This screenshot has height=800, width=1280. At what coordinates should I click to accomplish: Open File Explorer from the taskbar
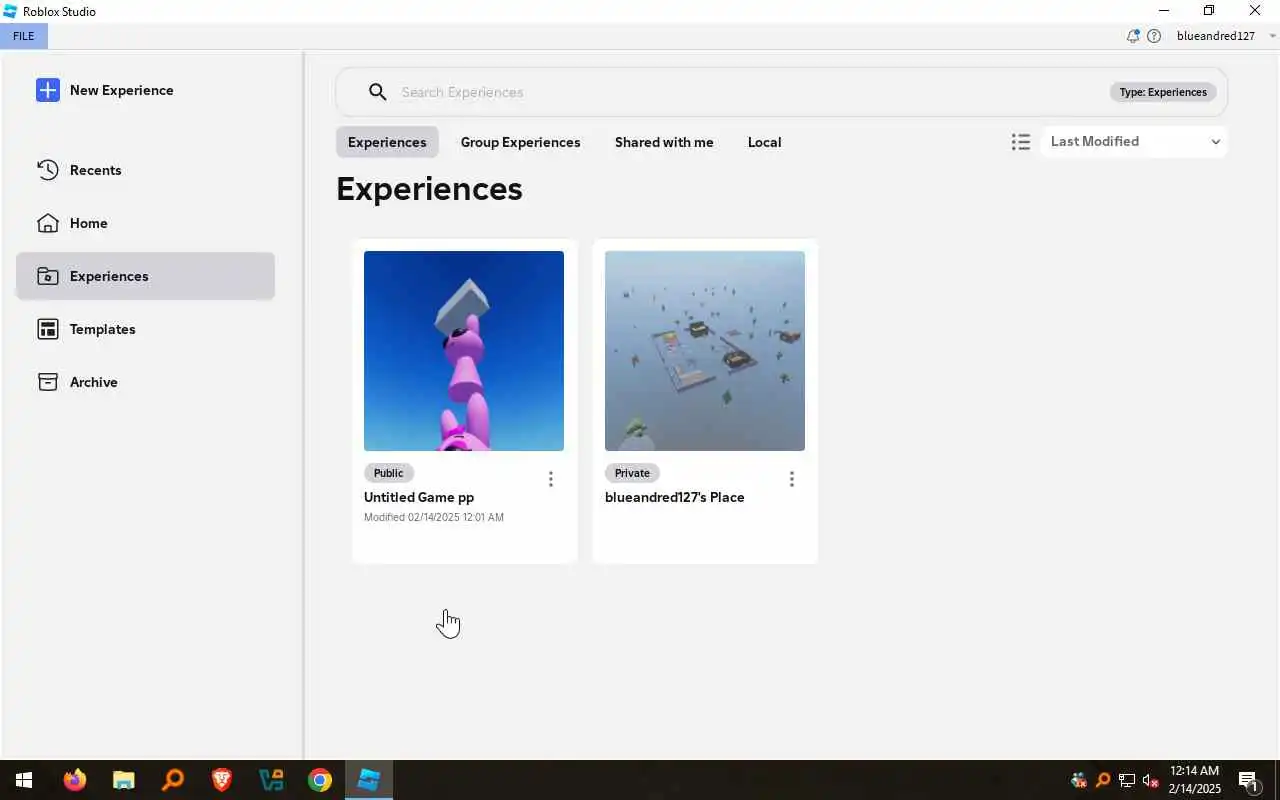(123, 780)
